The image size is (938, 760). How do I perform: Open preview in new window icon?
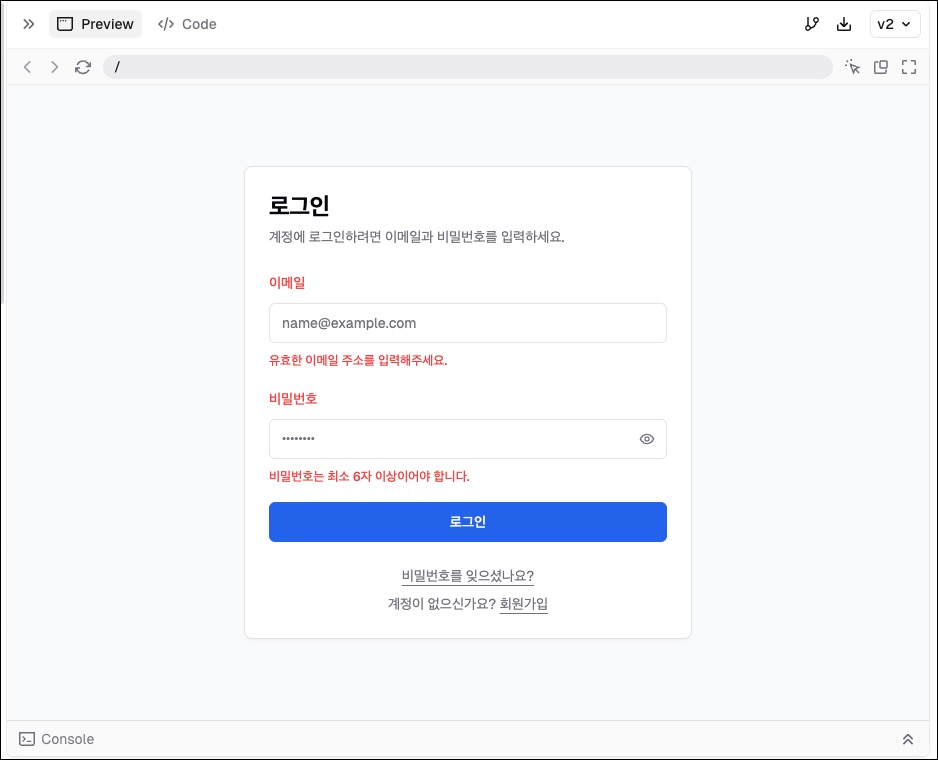point(881,67)
